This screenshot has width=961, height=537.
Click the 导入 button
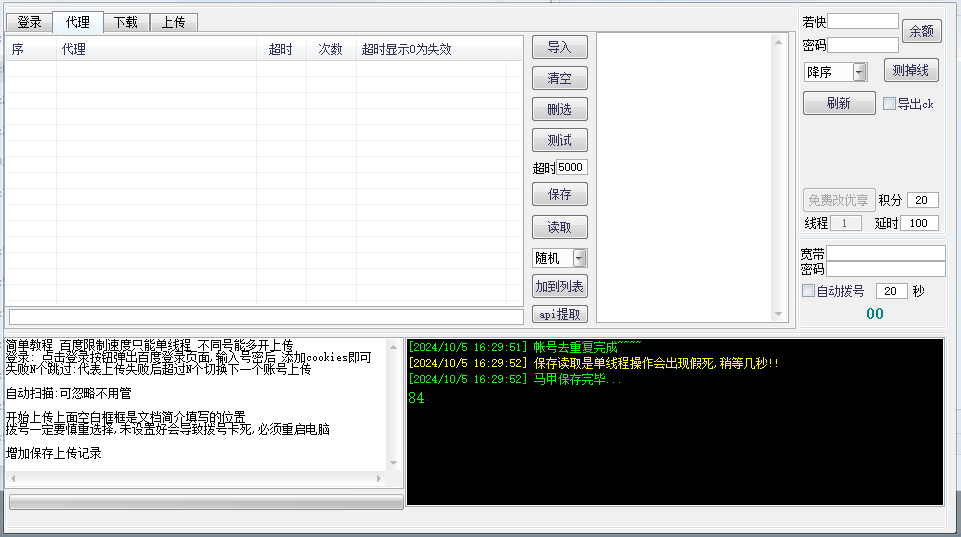(x=559, y=47)
